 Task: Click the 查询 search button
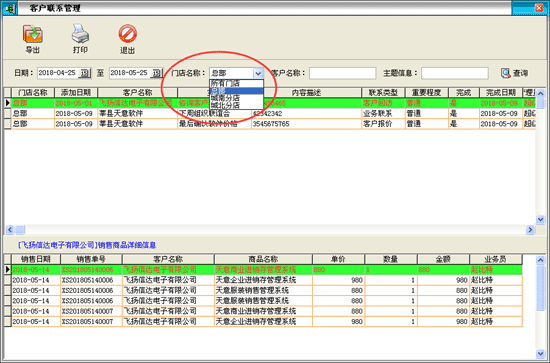pyautogui.click(x=514, y=73)
